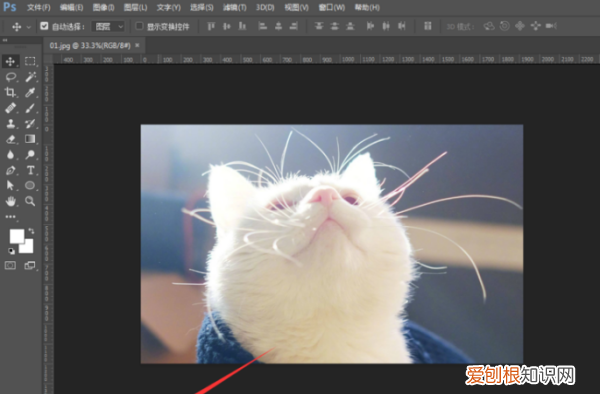Select the Ellipse shape tool
The height and width of the screenshot is (394, 600).
pyautogui.click(x=30, y=186)
